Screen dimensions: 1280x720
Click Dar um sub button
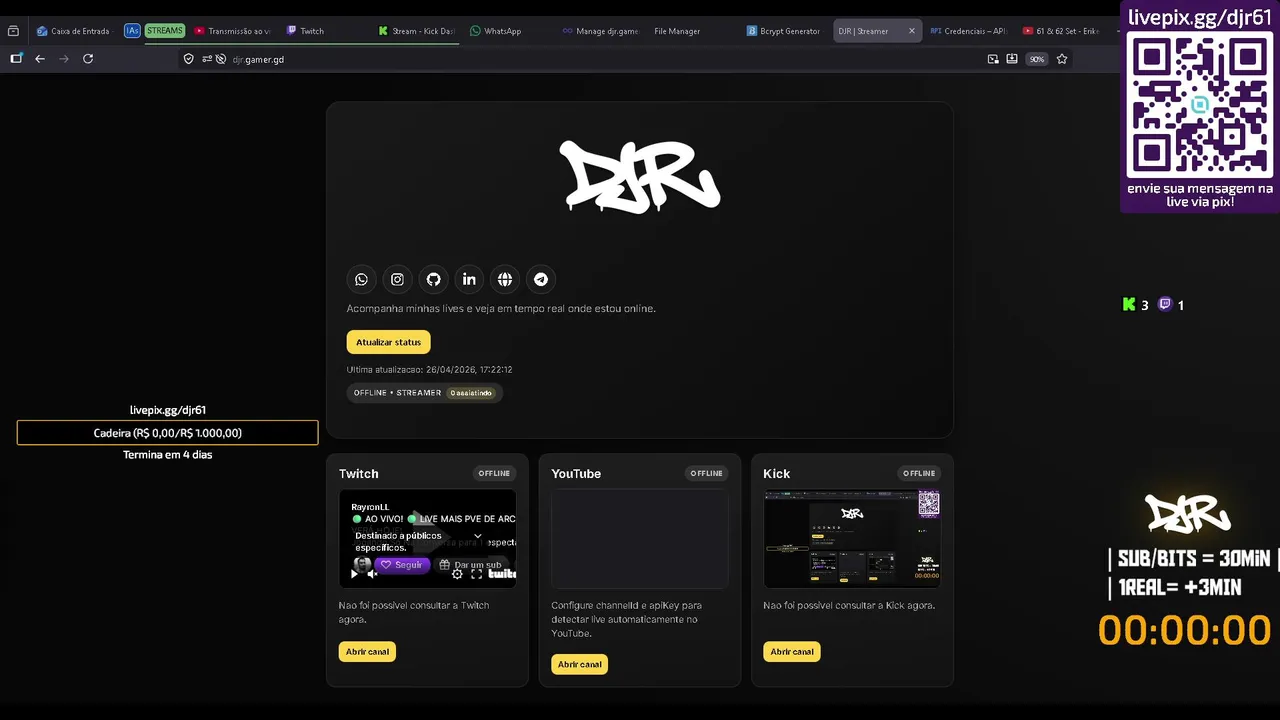[x=470, y=565]
